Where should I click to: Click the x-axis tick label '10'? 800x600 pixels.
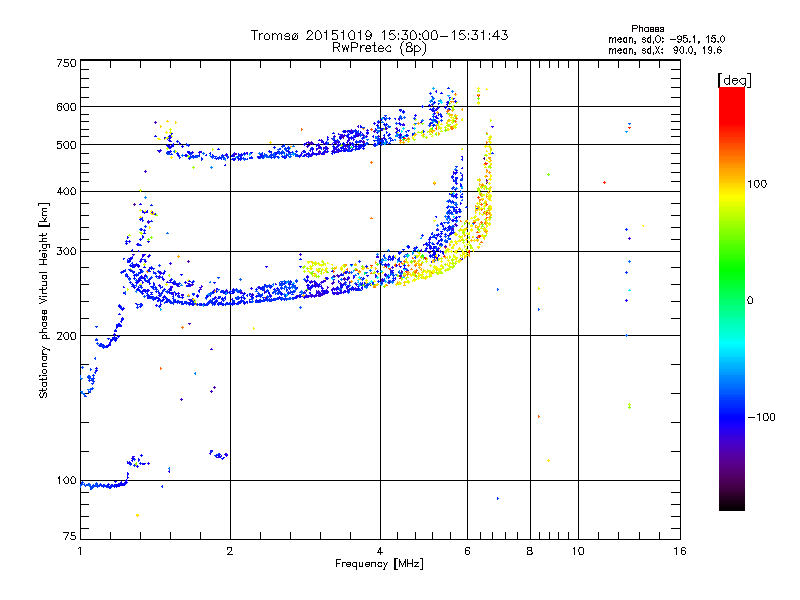tap(578, 551)
